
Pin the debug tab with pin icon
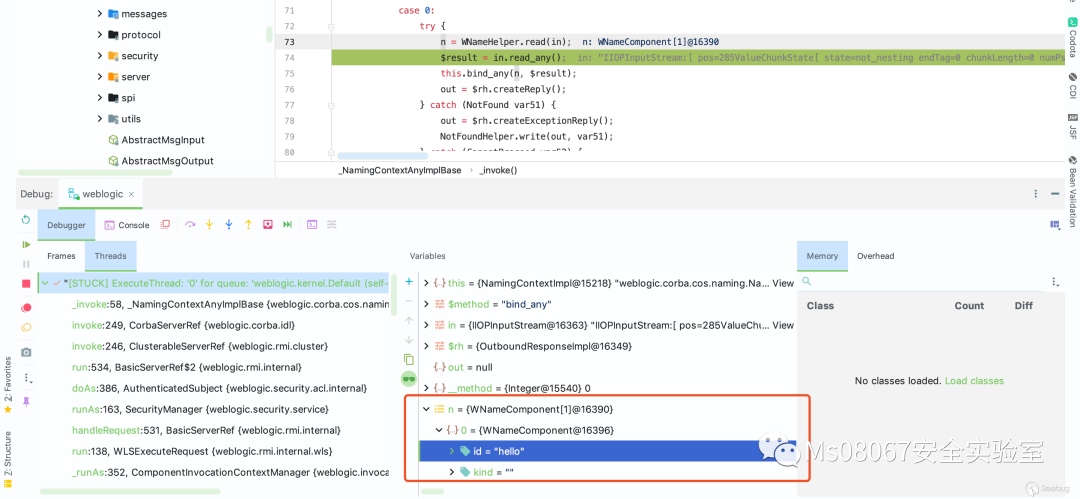pyautogui.click(x=26, y=401)
